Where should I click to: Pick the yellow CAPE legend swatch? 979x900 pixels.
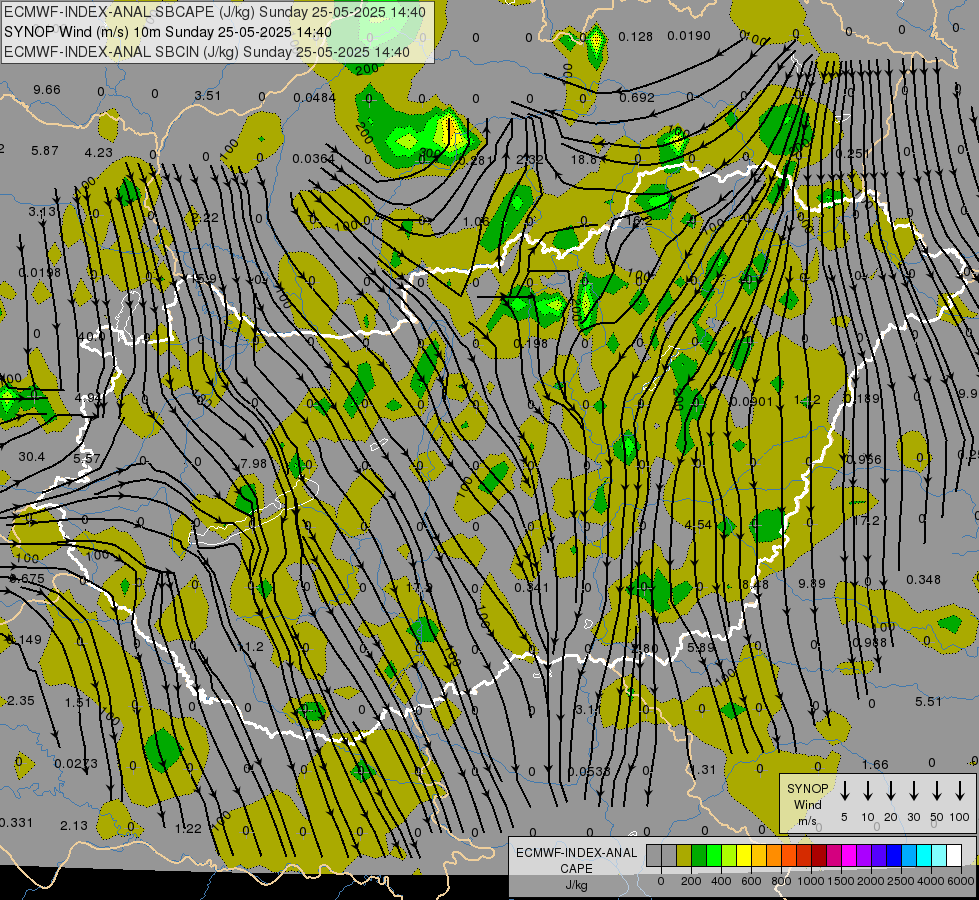(744, 855)
